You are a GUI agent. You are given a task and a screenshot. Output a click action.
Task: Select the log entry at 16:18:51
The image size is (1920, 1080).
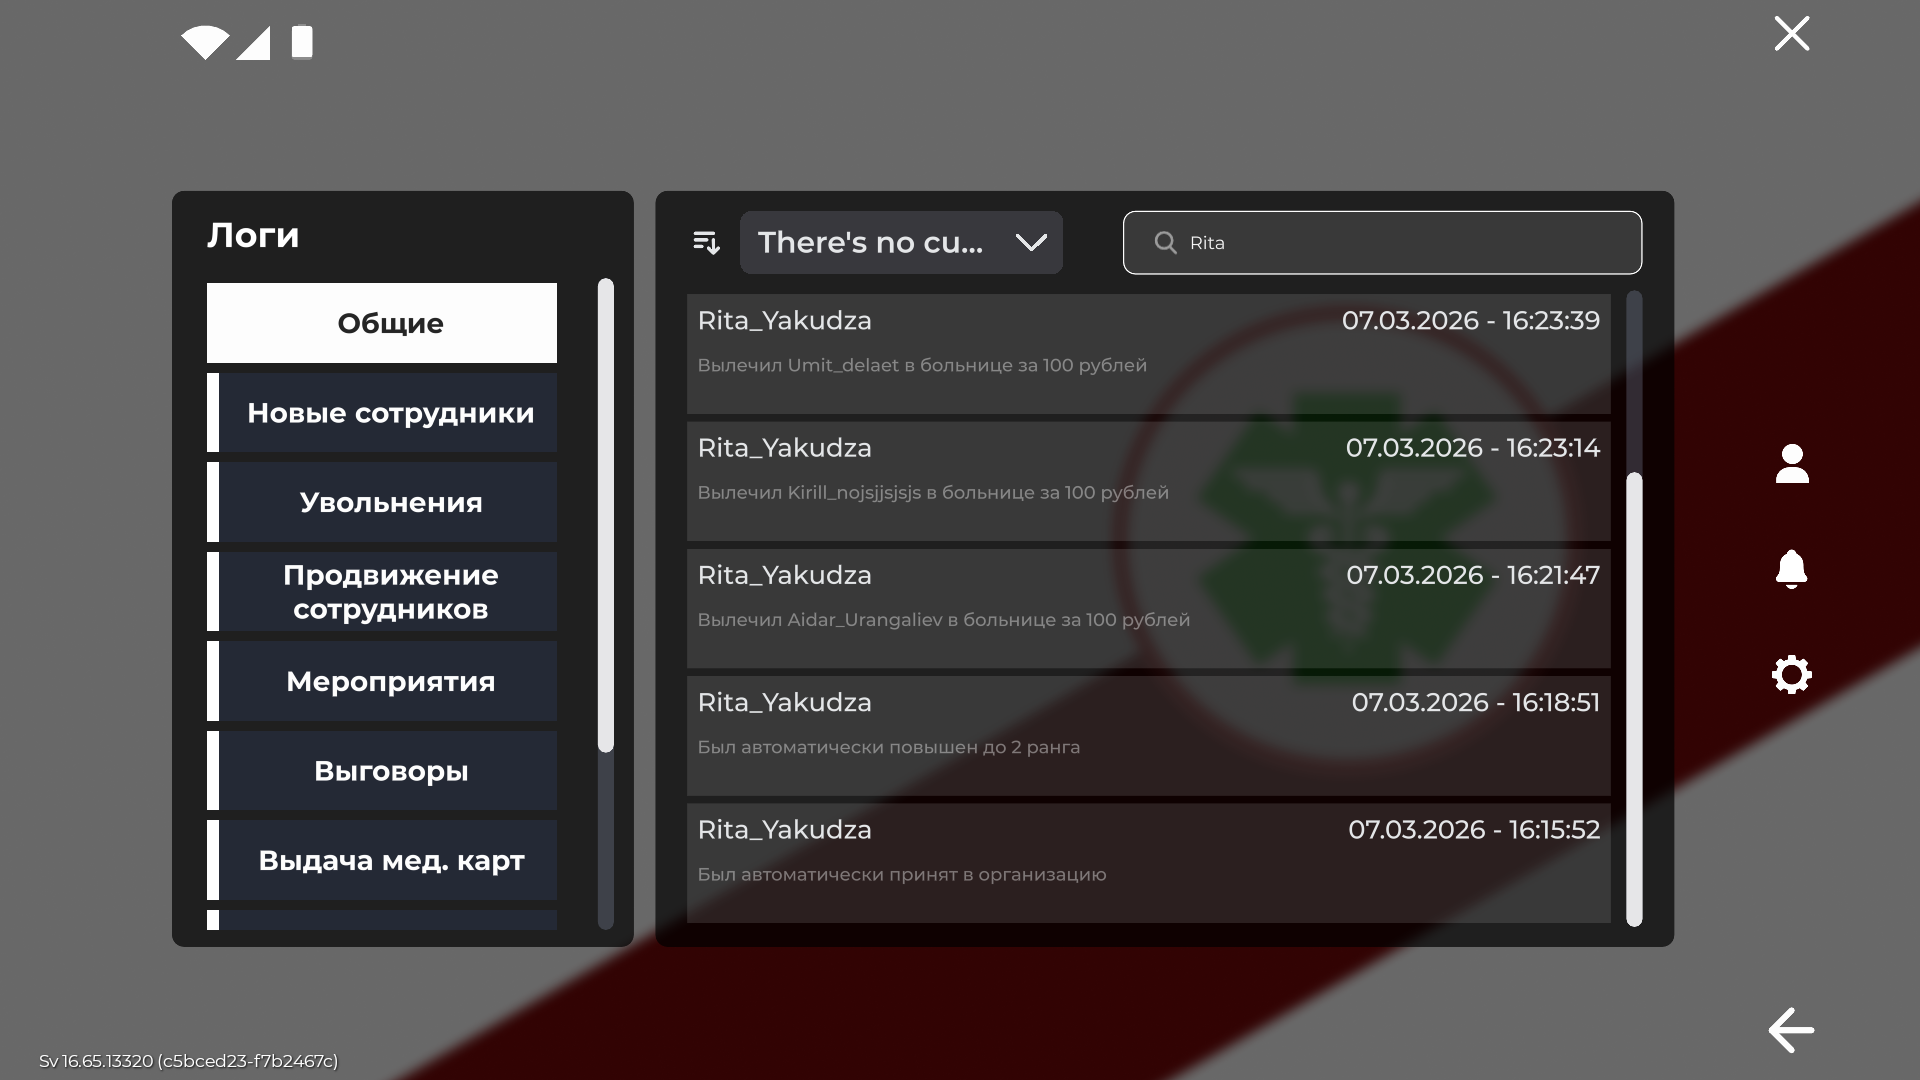click(x=1148, y=736)
